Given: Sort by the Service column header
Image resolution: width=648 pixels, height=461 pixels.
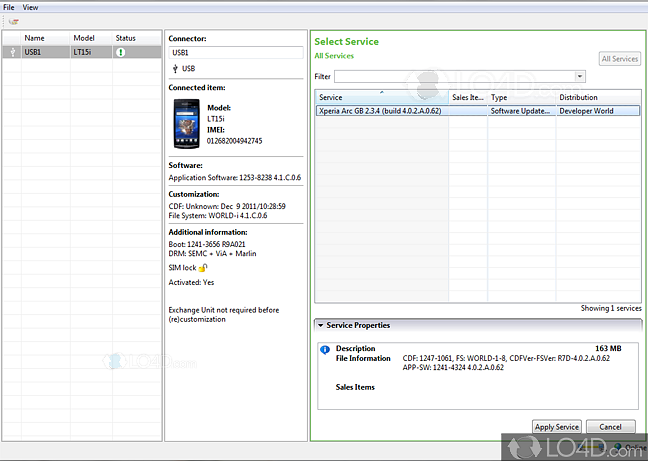Looking at the screenshot, I should pyautogui.click(x=380, y=97).
